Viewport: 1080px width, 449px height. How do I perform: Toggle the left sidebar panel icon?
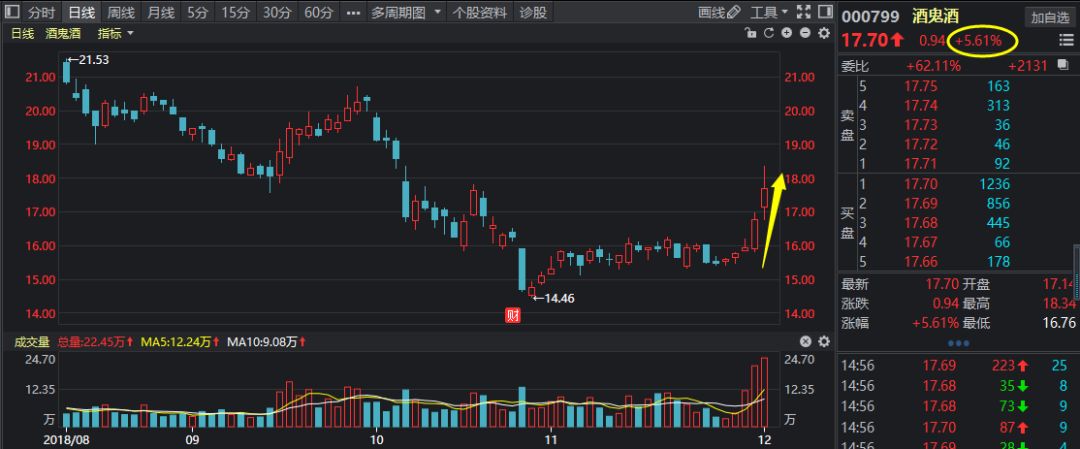pyautogui.click(x=12, y=12)
